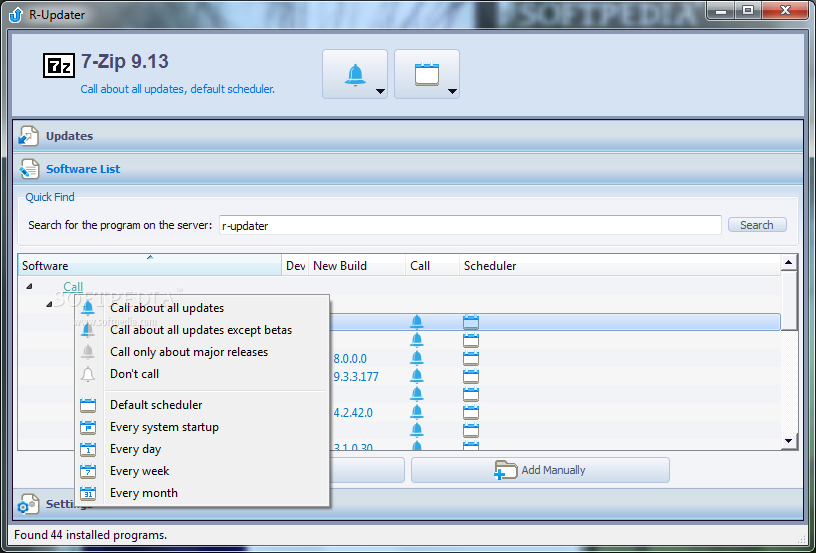Click the 'Found 44 installed programs' status text
Viewport: 816px width, 553px height.
point(91,535)
